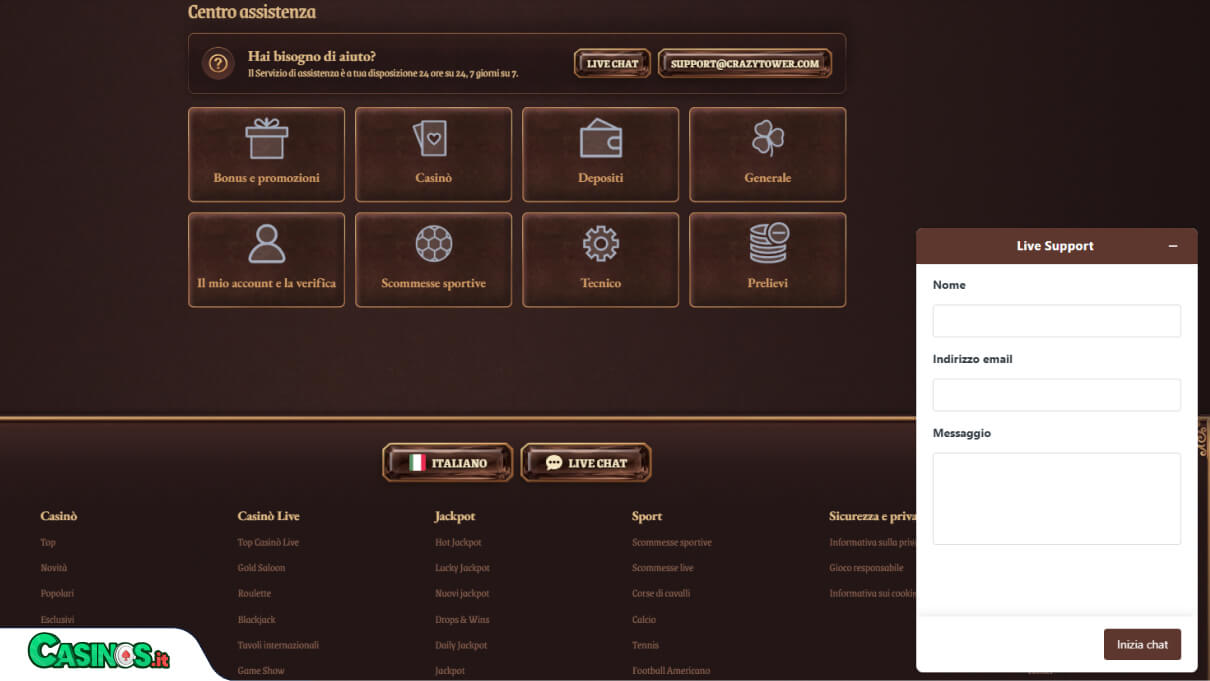Open the Casinò playing cards category
This screenshot has width=1210, height=681.
(433, 155)
